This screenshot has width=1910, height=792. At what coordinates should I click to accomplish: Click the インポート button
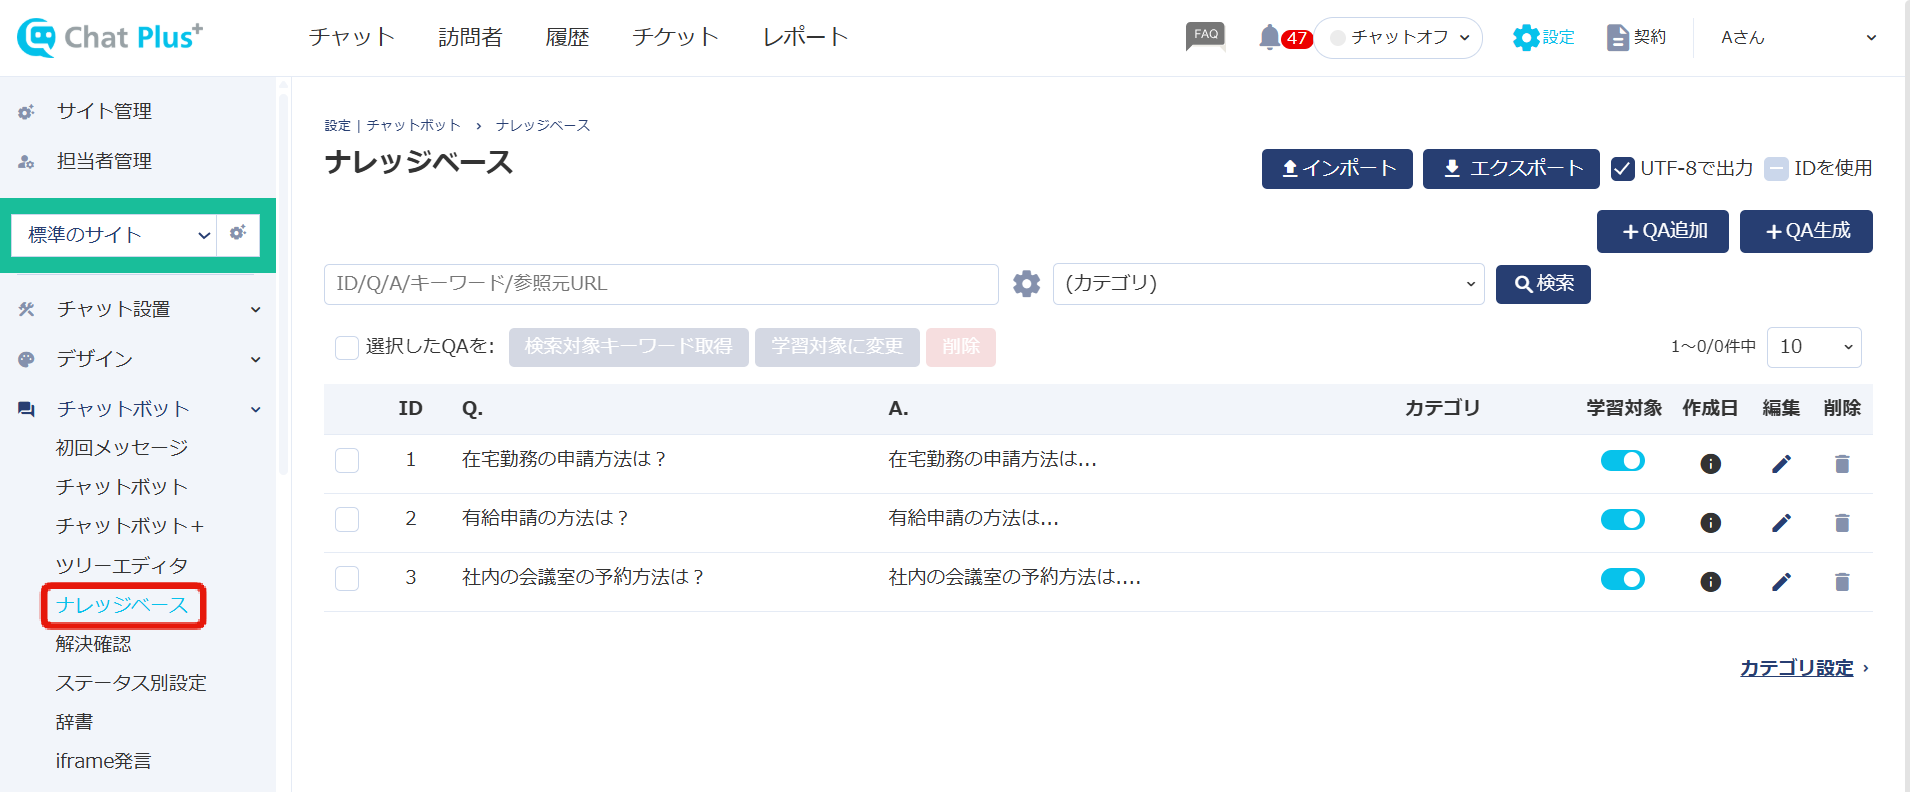pyautogui.click(x=1337, y=169)
